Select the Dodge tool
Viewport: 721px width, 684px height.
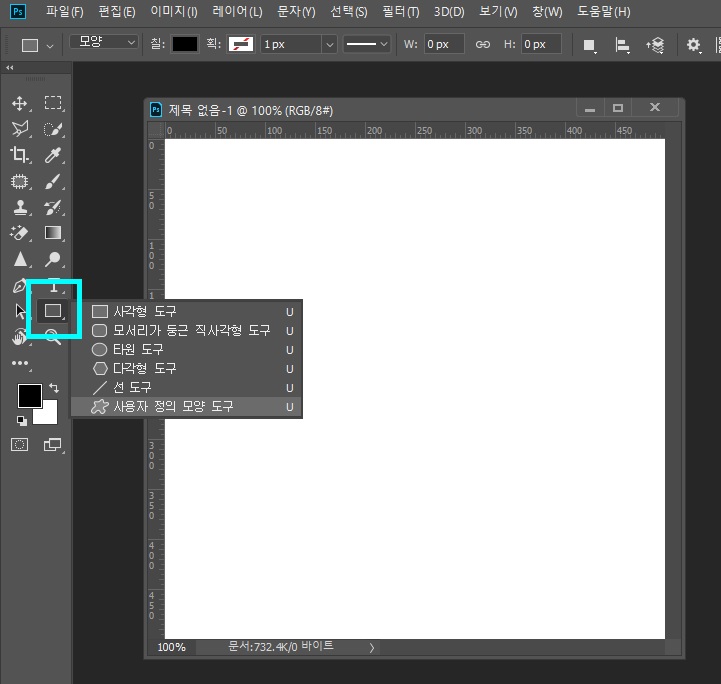point(53,259)
